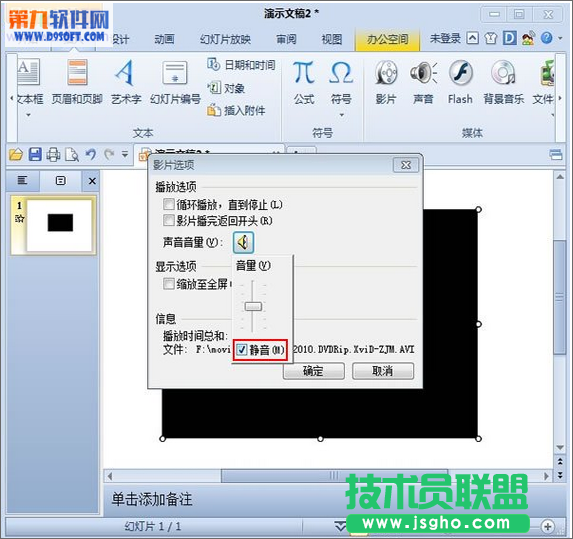The width and height of the screenshot is (573, 539).
Task: Open help question mark icon
Action: tap(547, 38)
